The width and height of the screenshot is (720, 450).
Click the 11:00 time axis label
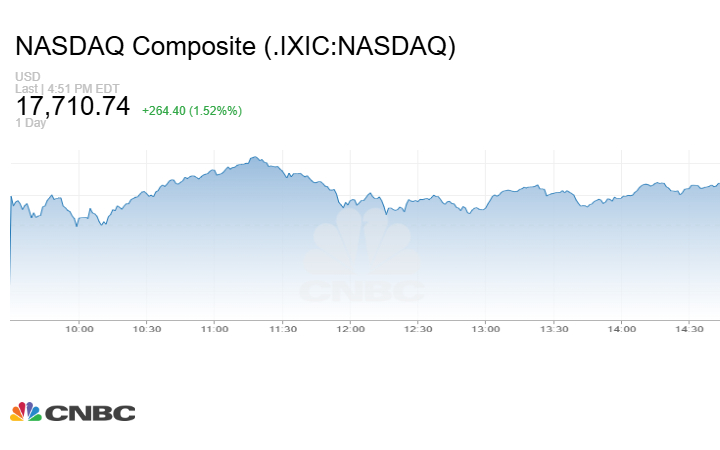pyautogui.click(x=214, y=329)
